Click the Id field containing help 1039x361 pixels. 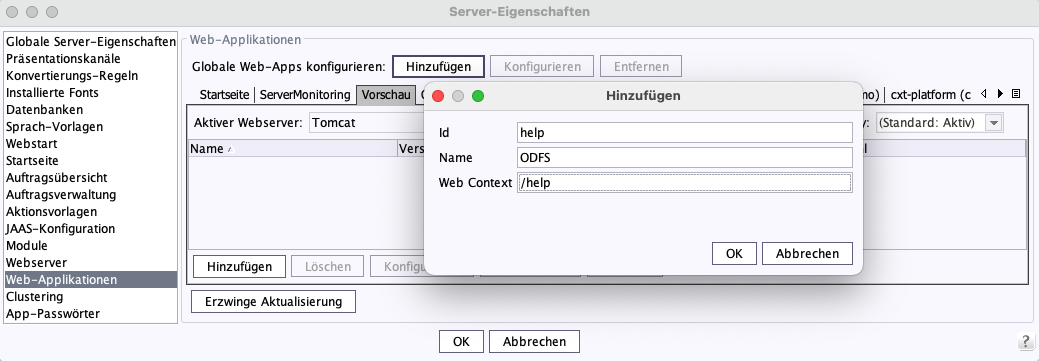[x=684, y=132]
